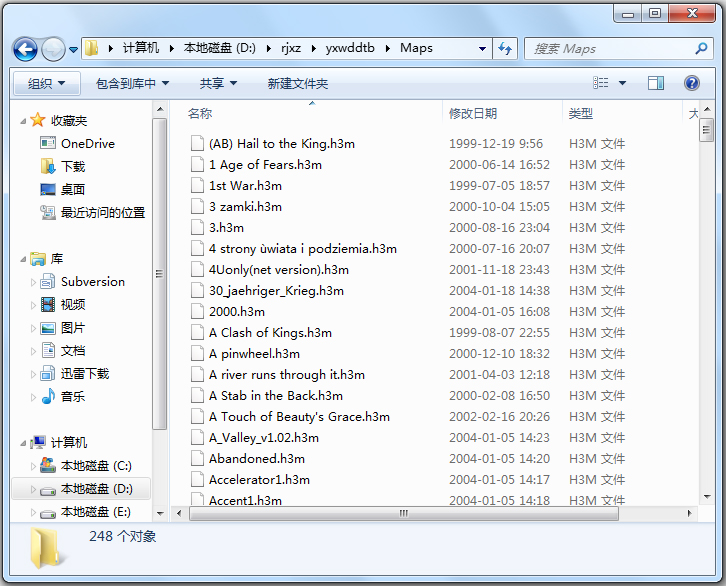Open OneDrive in the favorites sidebar

[87, 143]
